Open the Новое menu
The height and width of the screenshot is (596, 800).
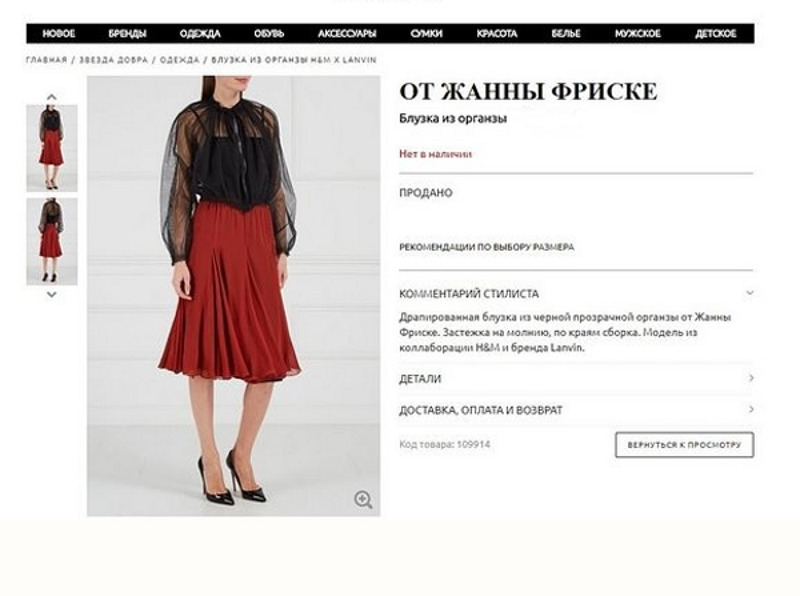point(59,34)
